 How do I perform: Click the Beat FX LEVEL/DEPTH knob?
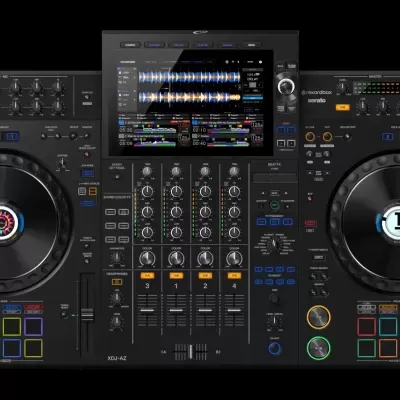tap(274, 322)
